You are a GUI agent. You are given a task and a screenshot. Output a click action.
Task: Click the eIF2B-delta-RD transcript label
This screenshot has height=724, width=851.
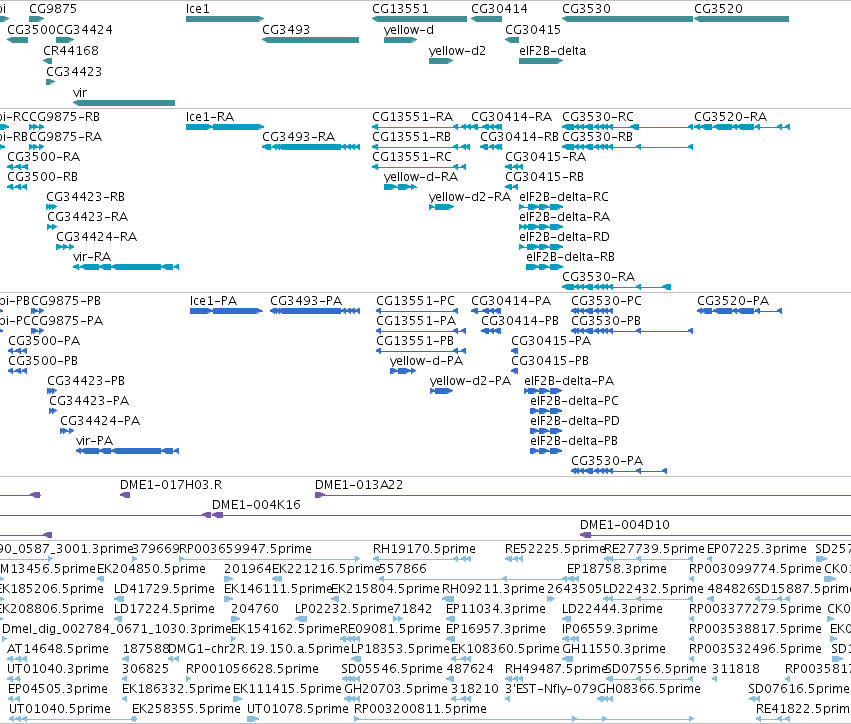pos(564,237)
